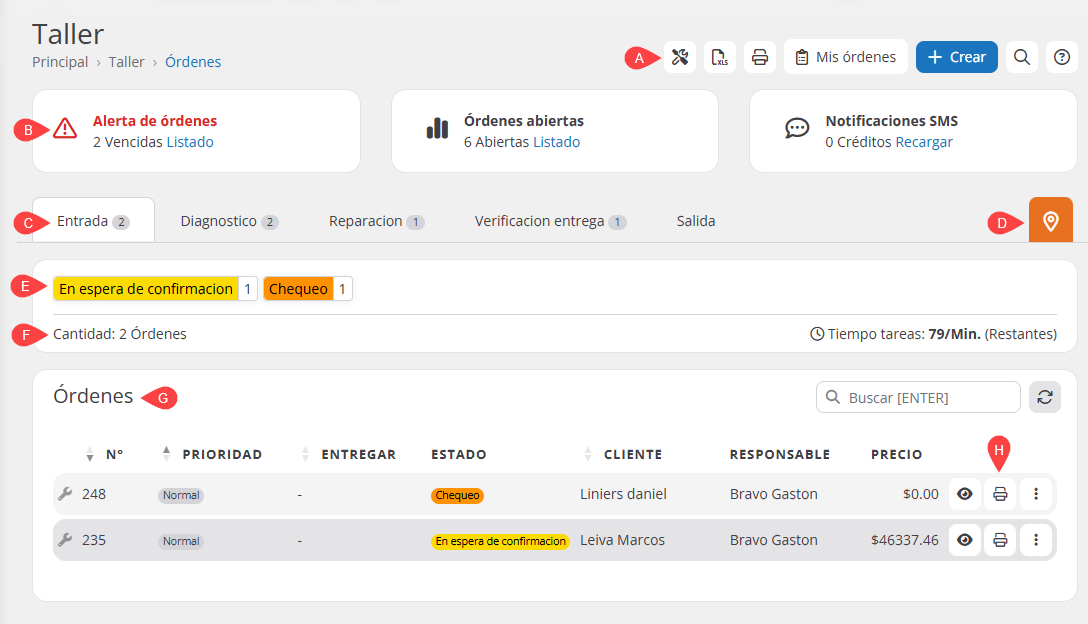Refresh the orders list

click(x=1045, y=397)
